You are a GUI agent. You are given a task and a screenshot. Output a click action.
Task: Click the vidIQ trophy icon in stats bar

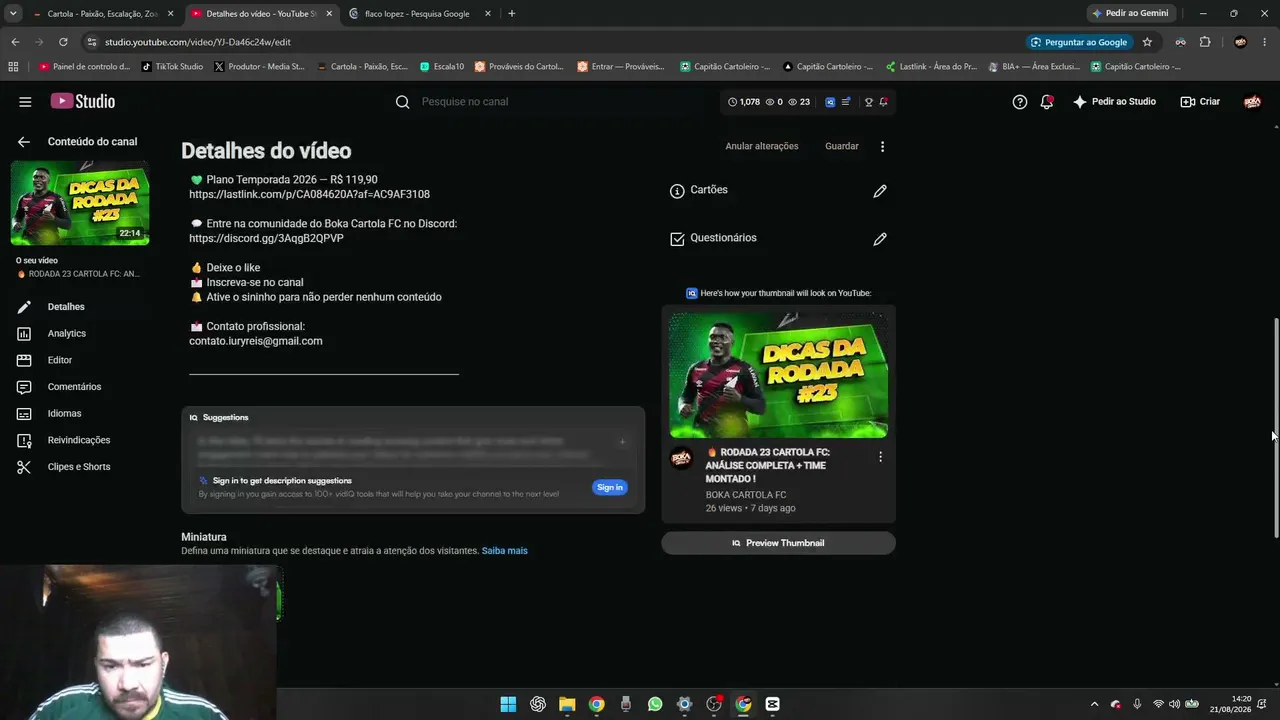869,102
